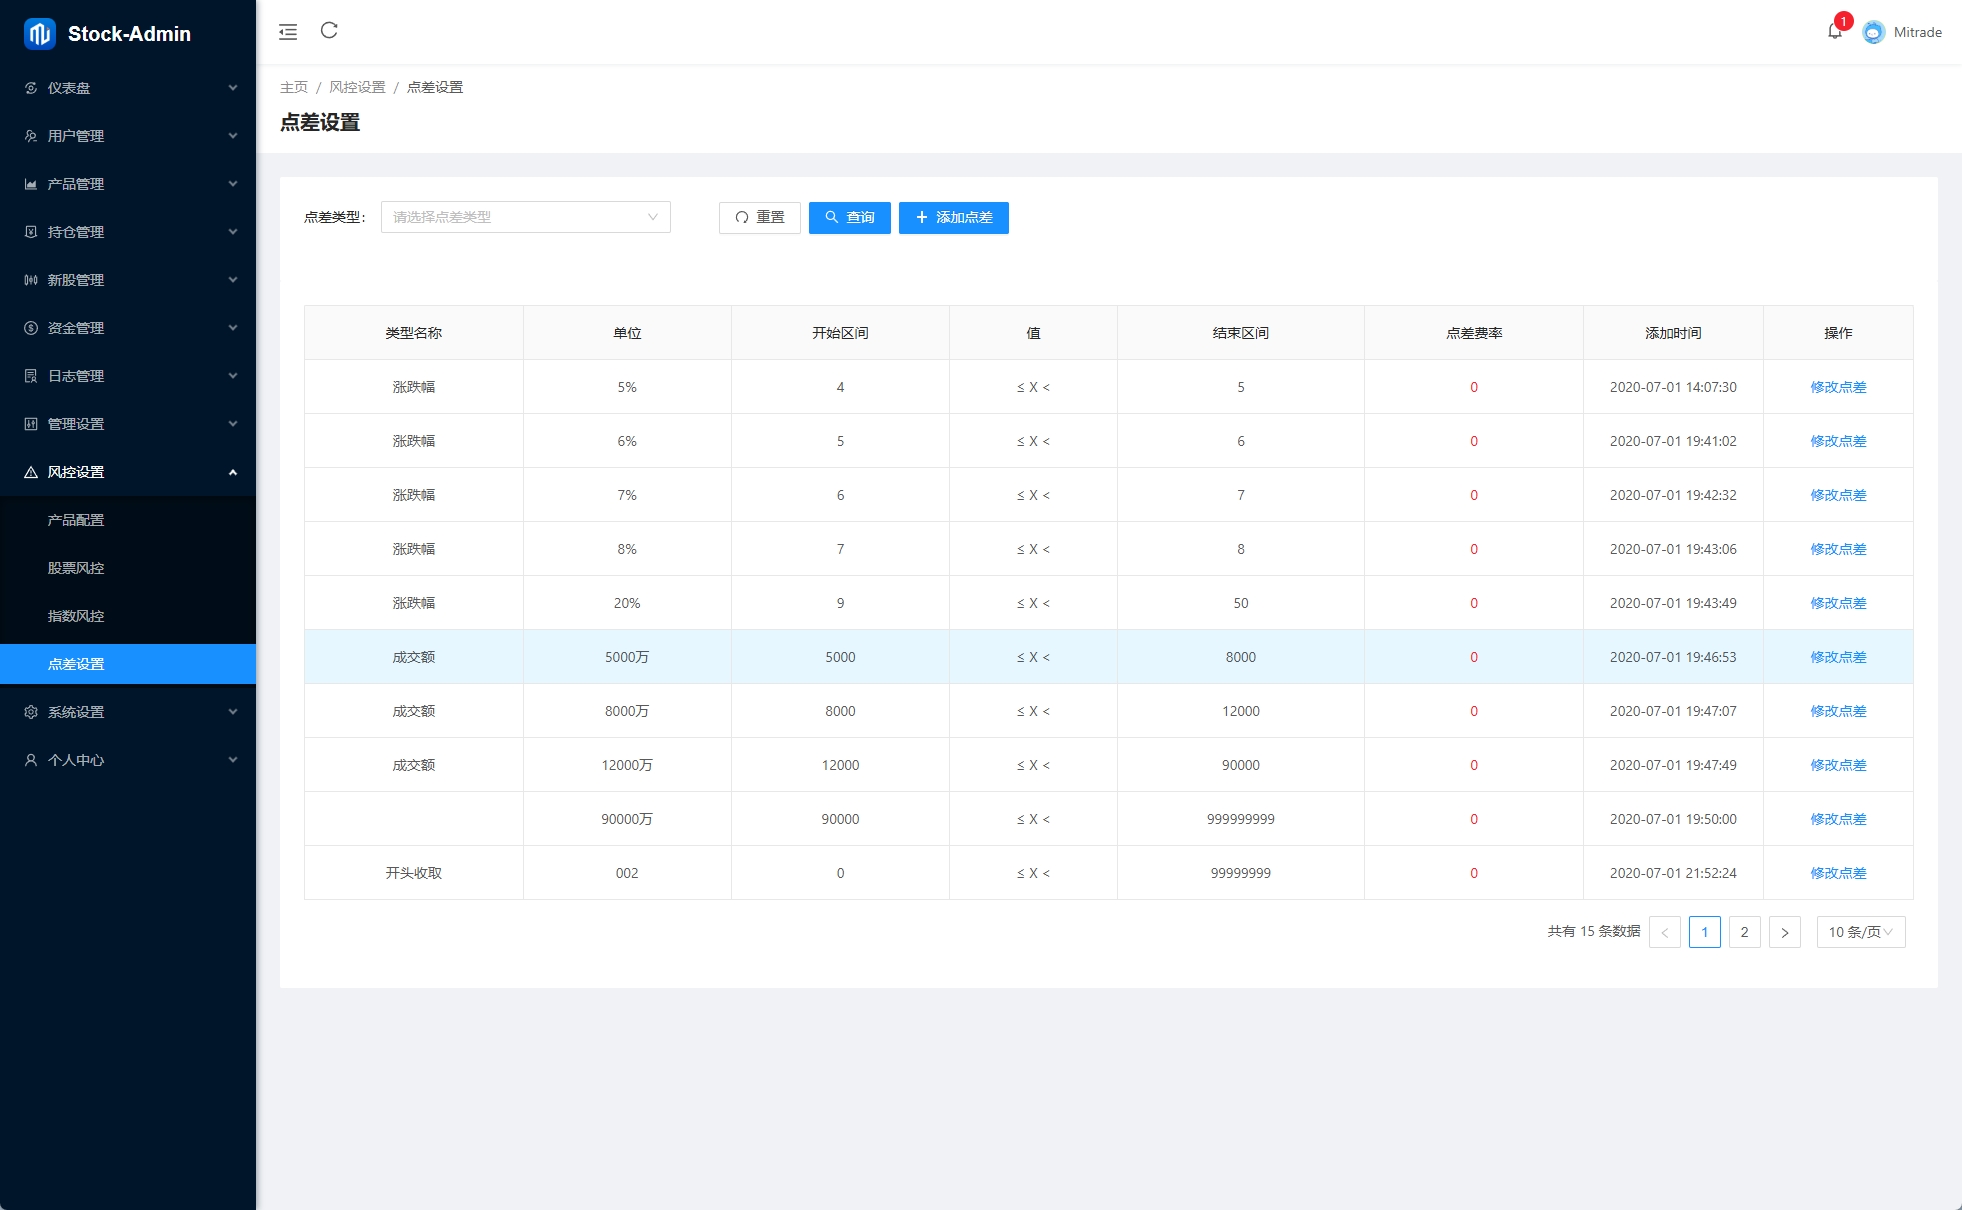Click the sidebar collapse menu icon
The image size is (1962, 1210).
(x=288, y=32)
